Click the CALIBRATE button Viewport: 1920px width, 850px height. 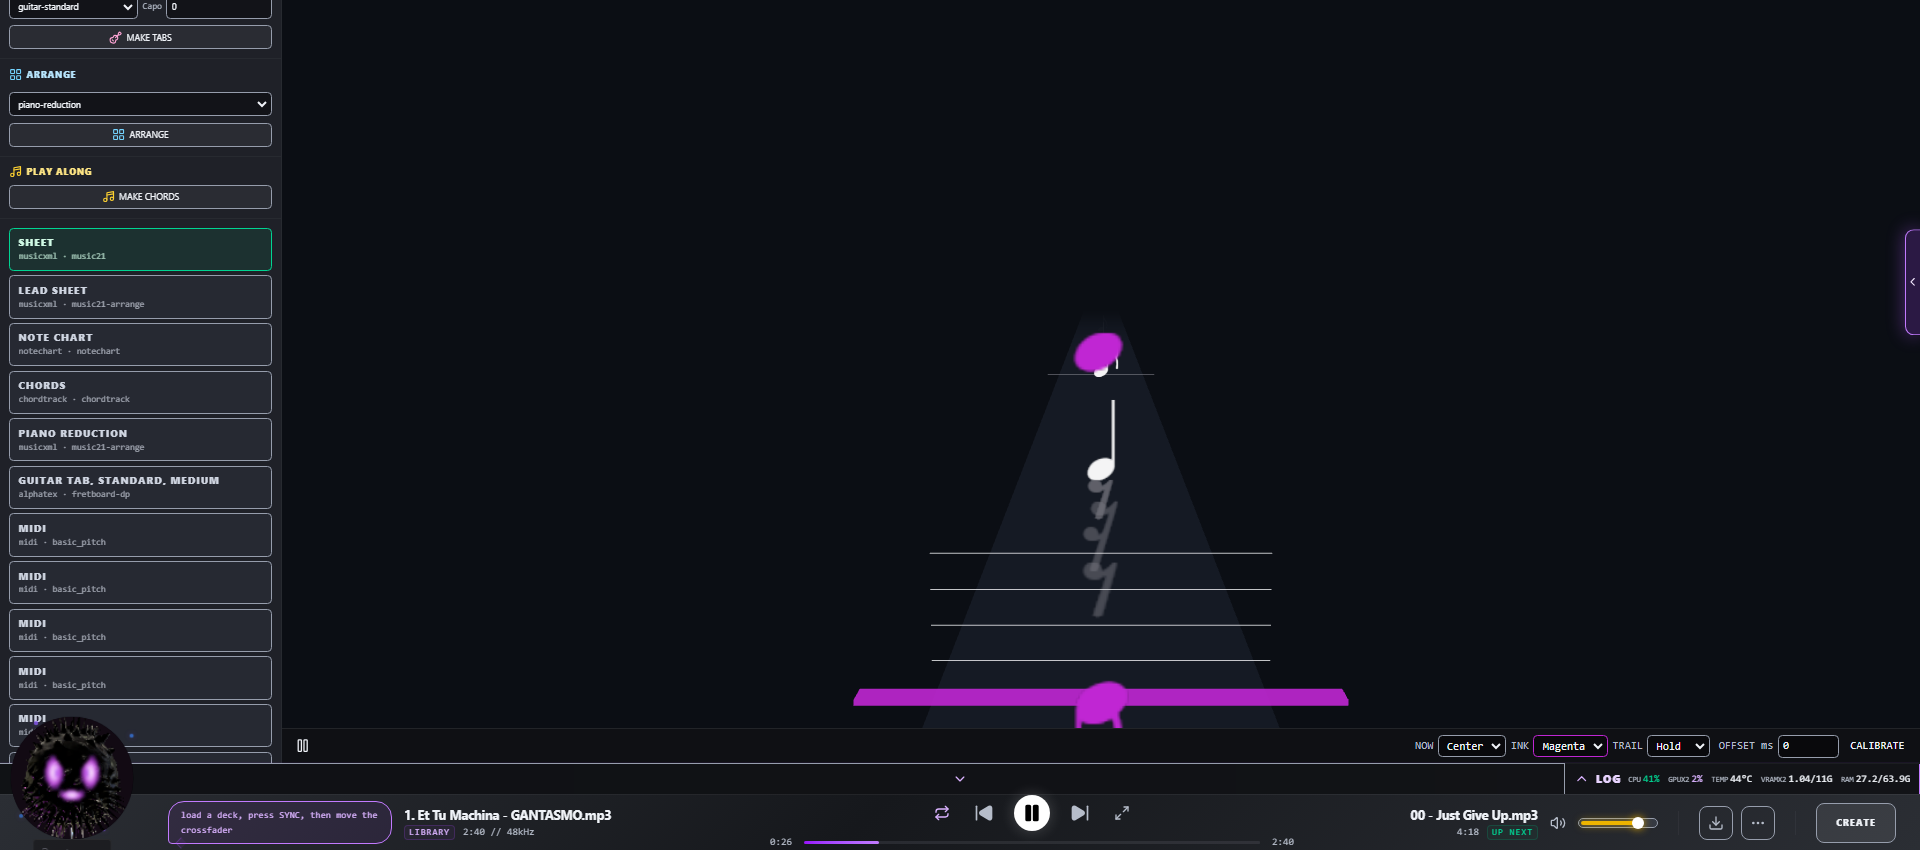(1877, 746)
